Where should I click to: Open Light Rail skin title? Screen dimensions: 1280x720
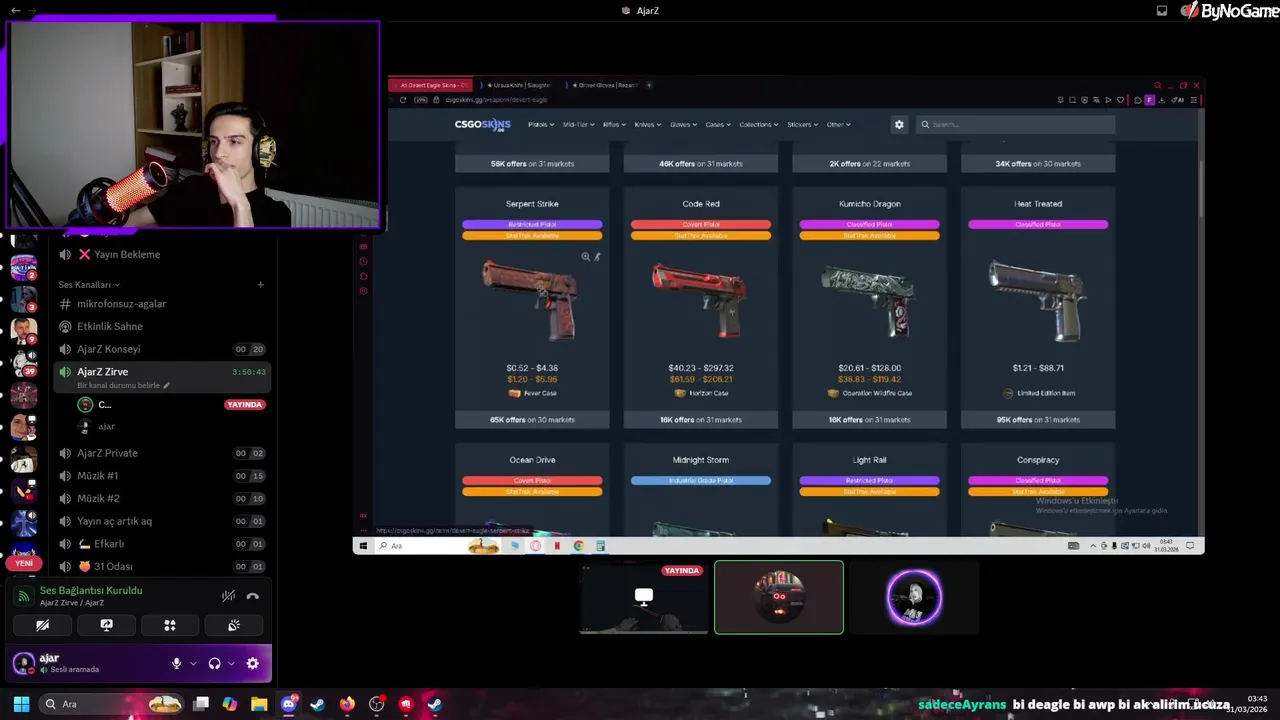tap(870, 460)
